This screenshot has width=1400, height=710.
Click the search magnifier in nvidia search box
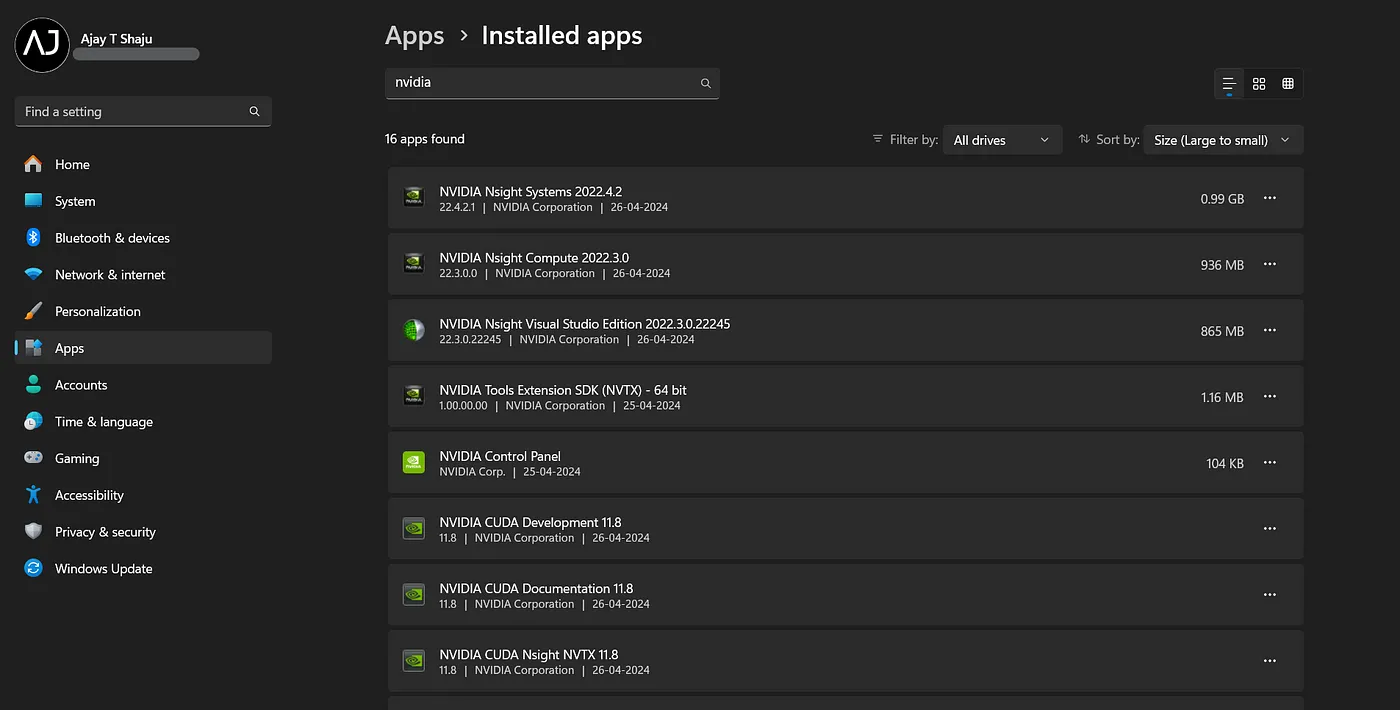coord(705,84)
